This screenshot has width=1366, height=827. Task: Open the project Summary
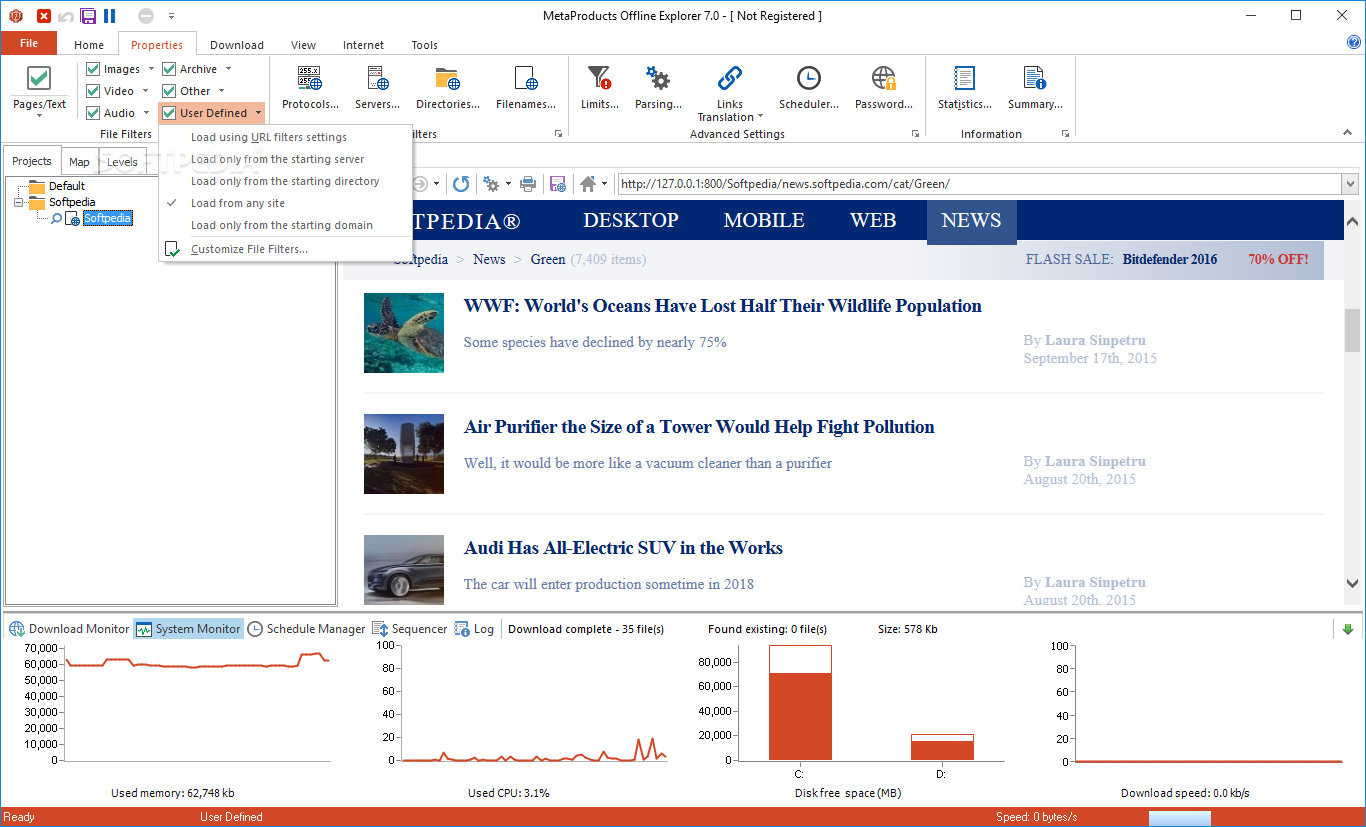tap(1035, 87)
